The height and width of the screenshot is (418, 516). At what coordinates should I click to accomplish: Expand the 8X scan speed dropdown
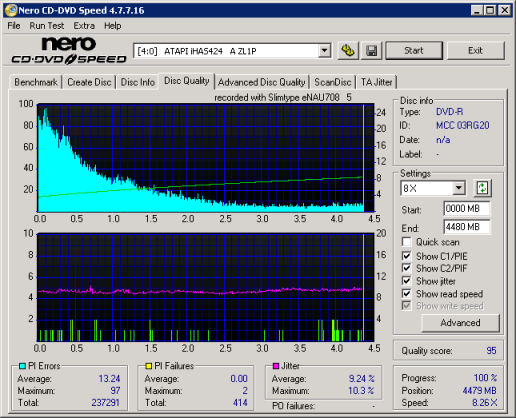459,188
